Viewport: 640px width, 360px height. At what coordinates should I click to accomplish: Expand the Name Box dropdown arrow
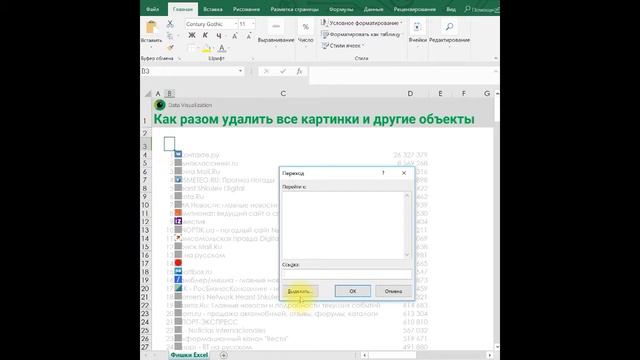(240, 71)
